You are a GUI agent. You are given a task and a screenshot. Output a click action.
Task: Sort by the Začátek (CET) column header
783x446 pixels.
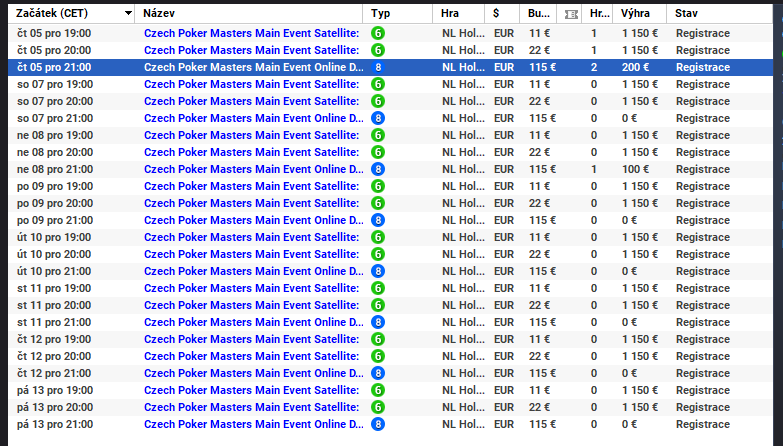point(71,13)
